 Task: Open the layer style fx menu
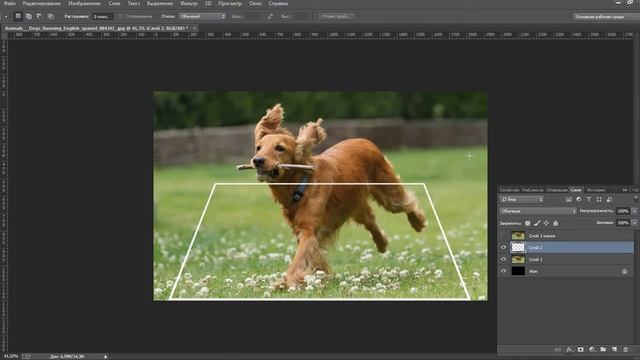pos(569,350)
